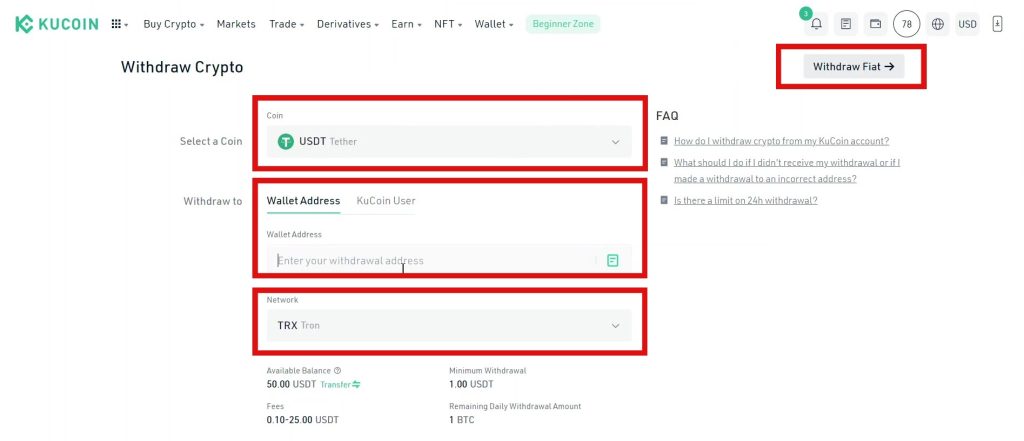Open the Beginner Zone
This screenshot has width=1024, height=441.
563,24
